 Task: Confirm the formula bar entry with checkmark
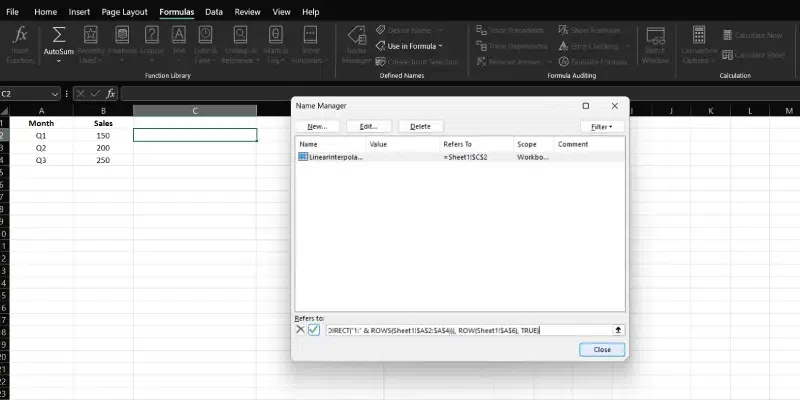coord(95,94)
